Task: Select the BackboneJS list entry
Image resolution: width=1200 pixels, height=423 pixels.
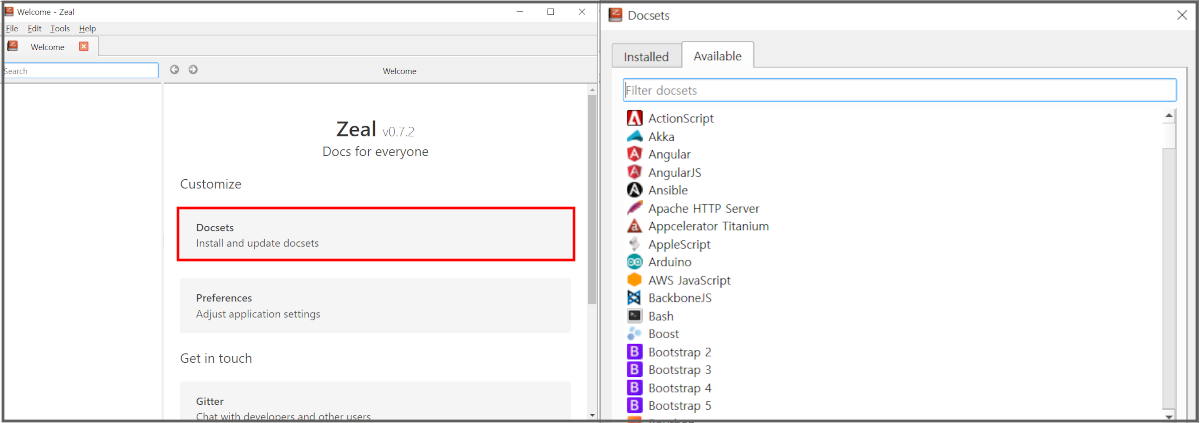Action: click(679, 298)
